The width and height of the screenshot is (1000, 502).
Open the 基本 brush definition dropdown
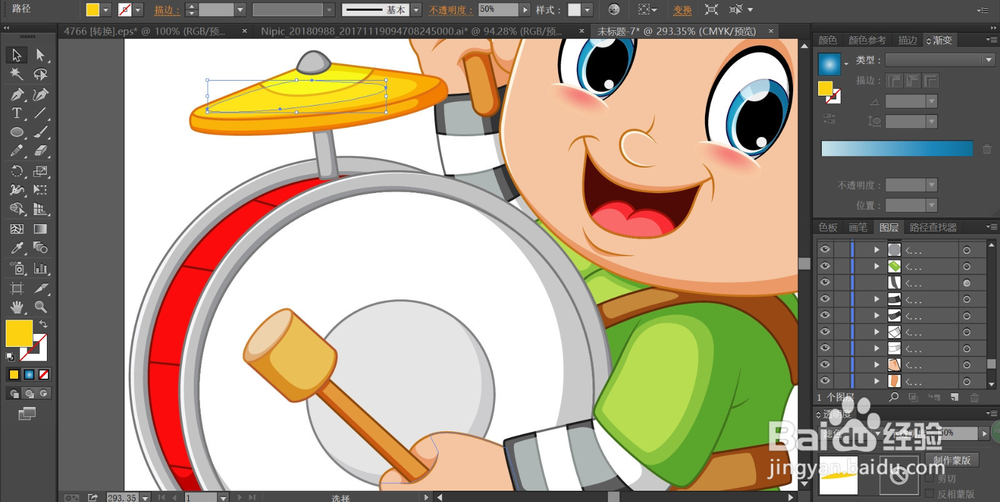(416, 10)
